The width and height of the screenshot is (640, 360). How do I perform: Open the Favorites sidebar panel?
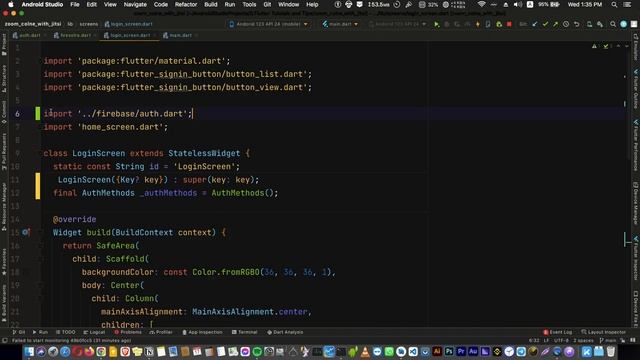(4, 262)
